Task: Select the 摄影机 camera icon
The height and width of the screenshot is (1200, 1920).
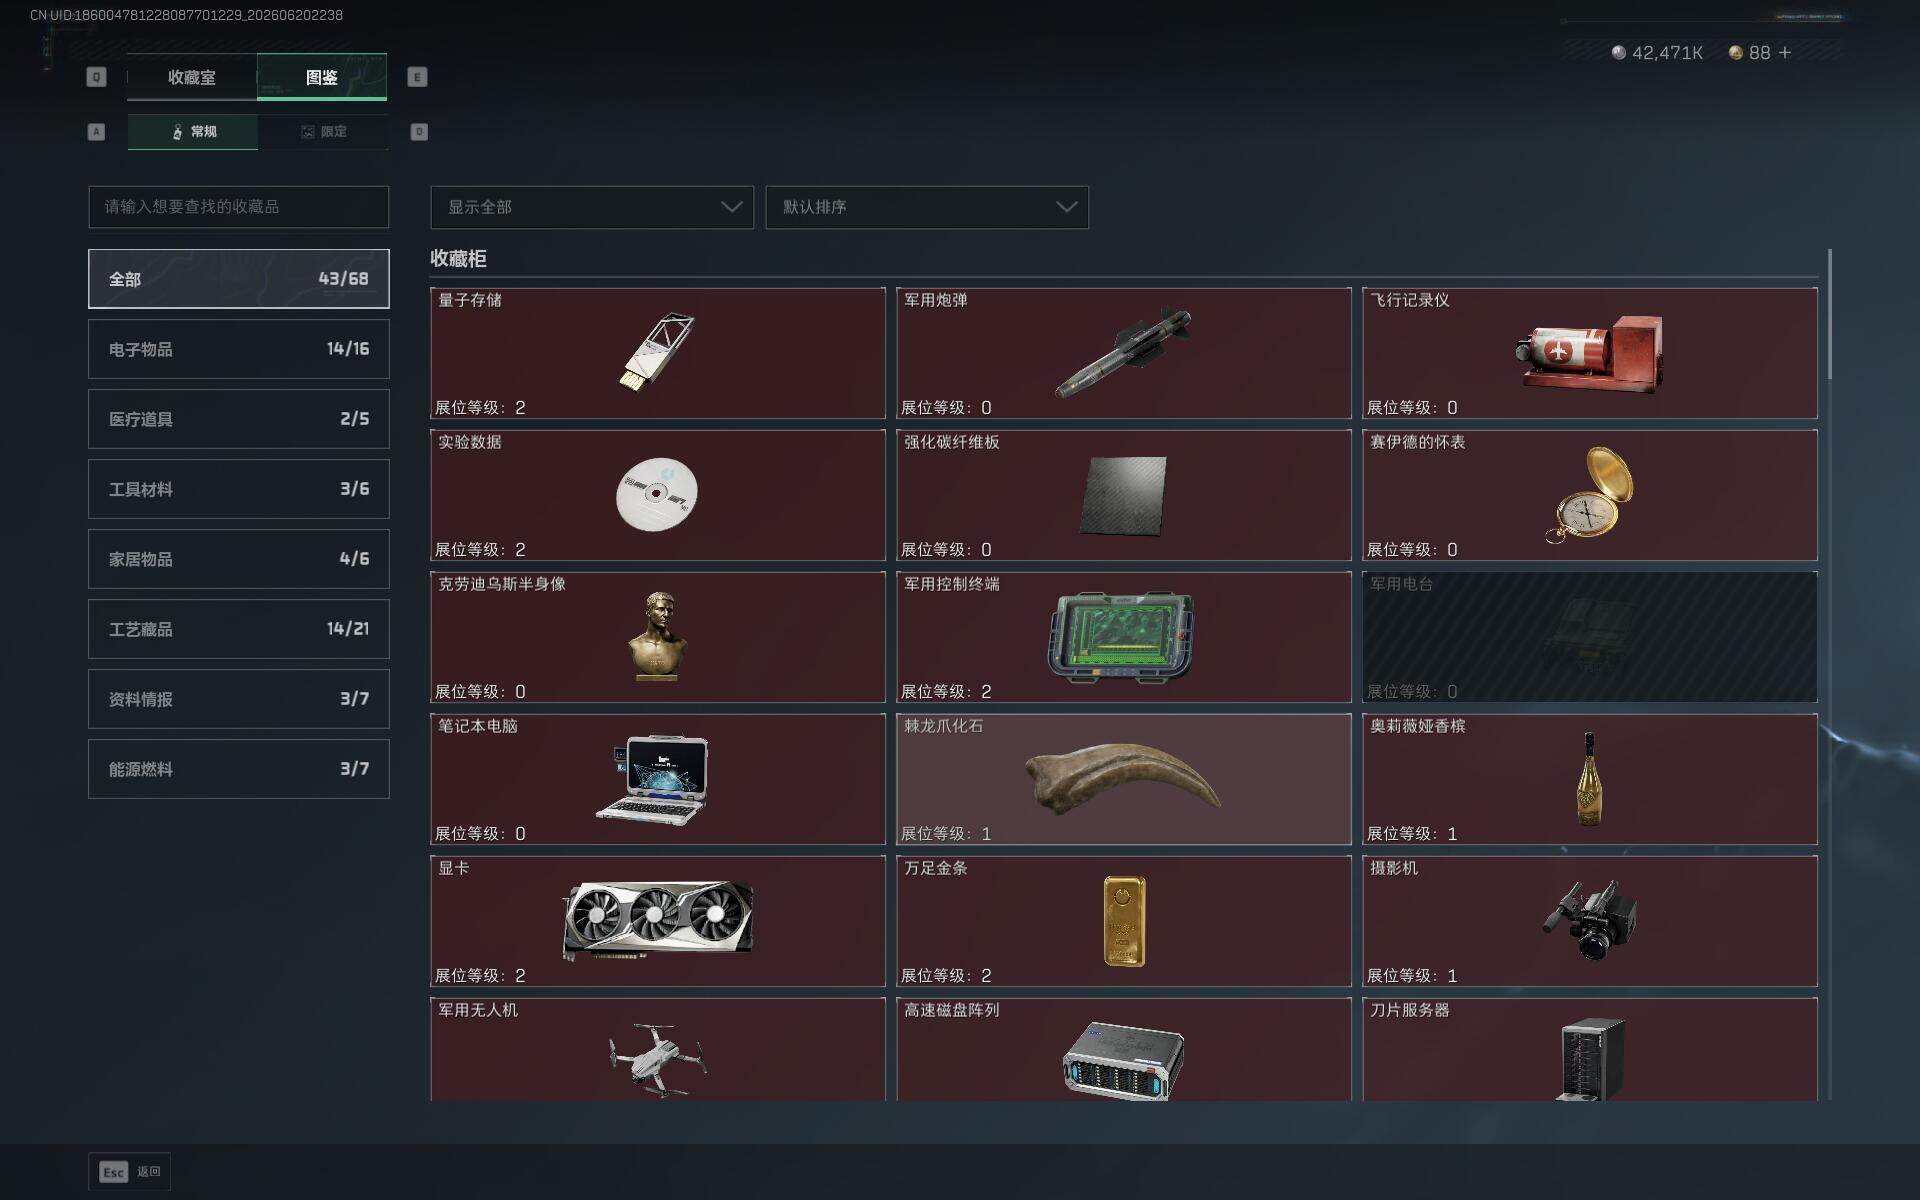Action: coord(1589,920)
